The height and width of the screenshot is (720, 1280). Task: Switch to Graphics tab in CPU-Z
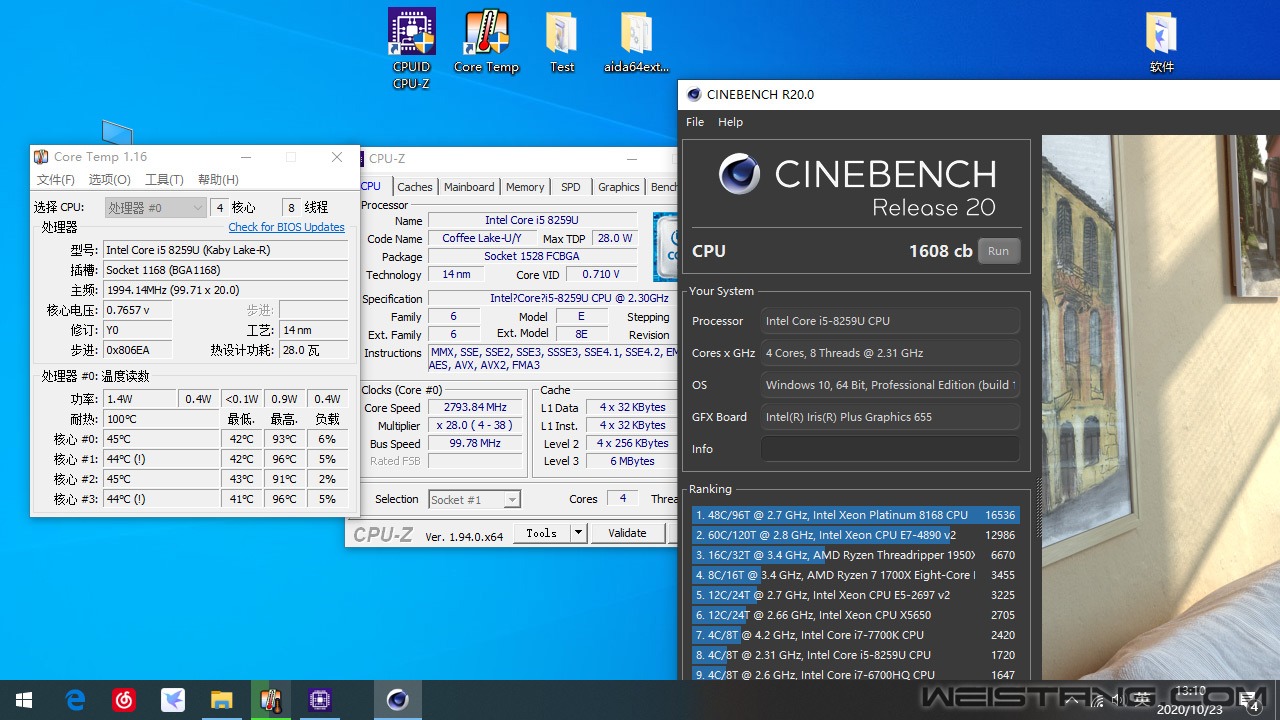click(619, 187)
